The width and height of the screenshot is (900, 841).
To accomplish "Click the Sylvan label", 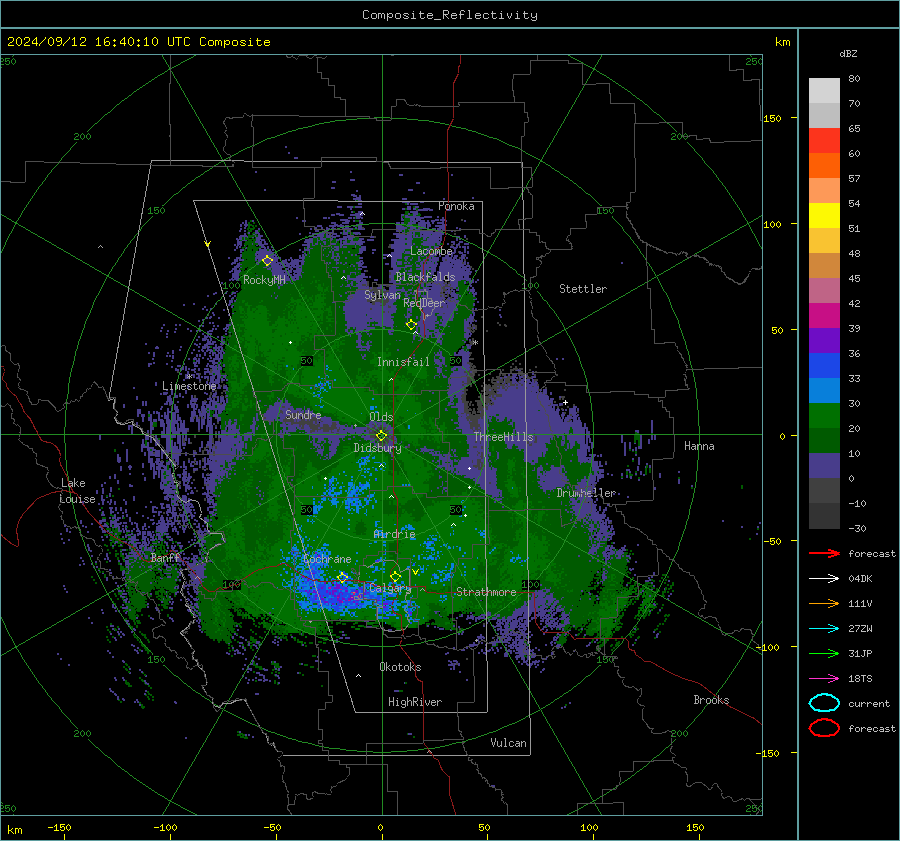I will tap(382, 295).
